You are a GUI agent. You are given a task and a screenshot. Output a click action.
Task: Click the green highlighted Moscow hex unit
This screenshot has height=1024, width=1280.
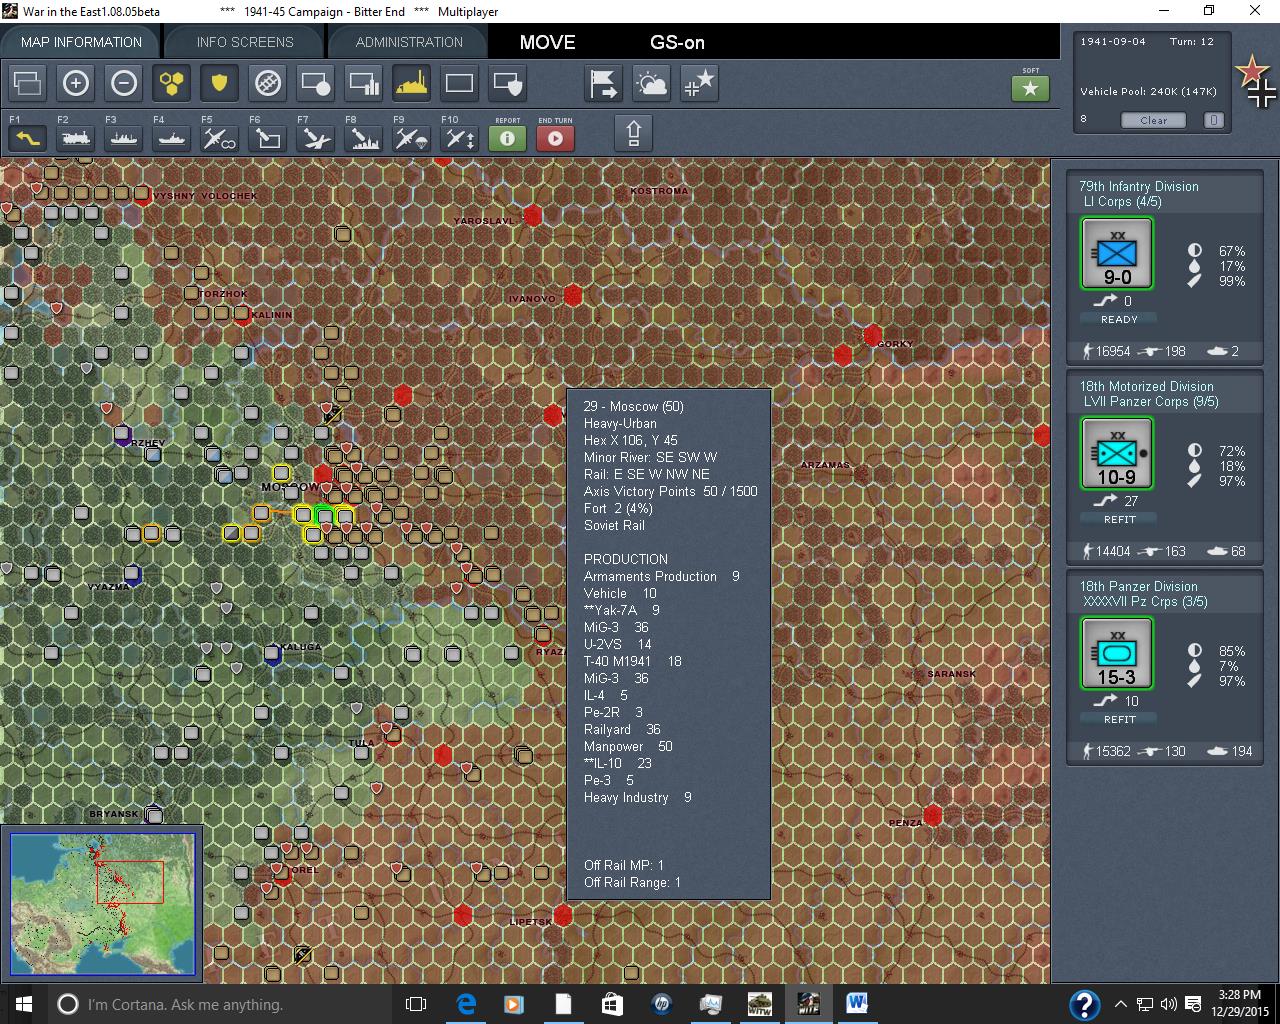click(x=324, y=516)
